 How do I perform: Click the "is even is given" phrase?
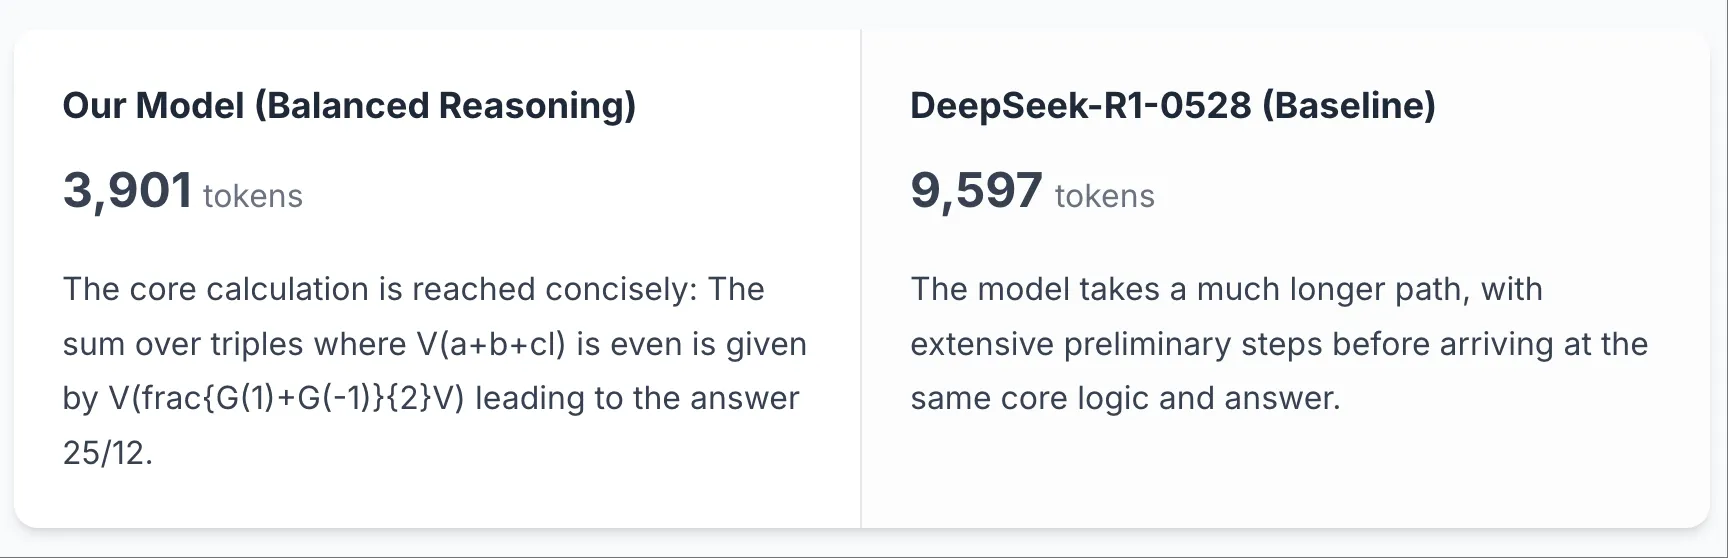[x=691, y=344]
